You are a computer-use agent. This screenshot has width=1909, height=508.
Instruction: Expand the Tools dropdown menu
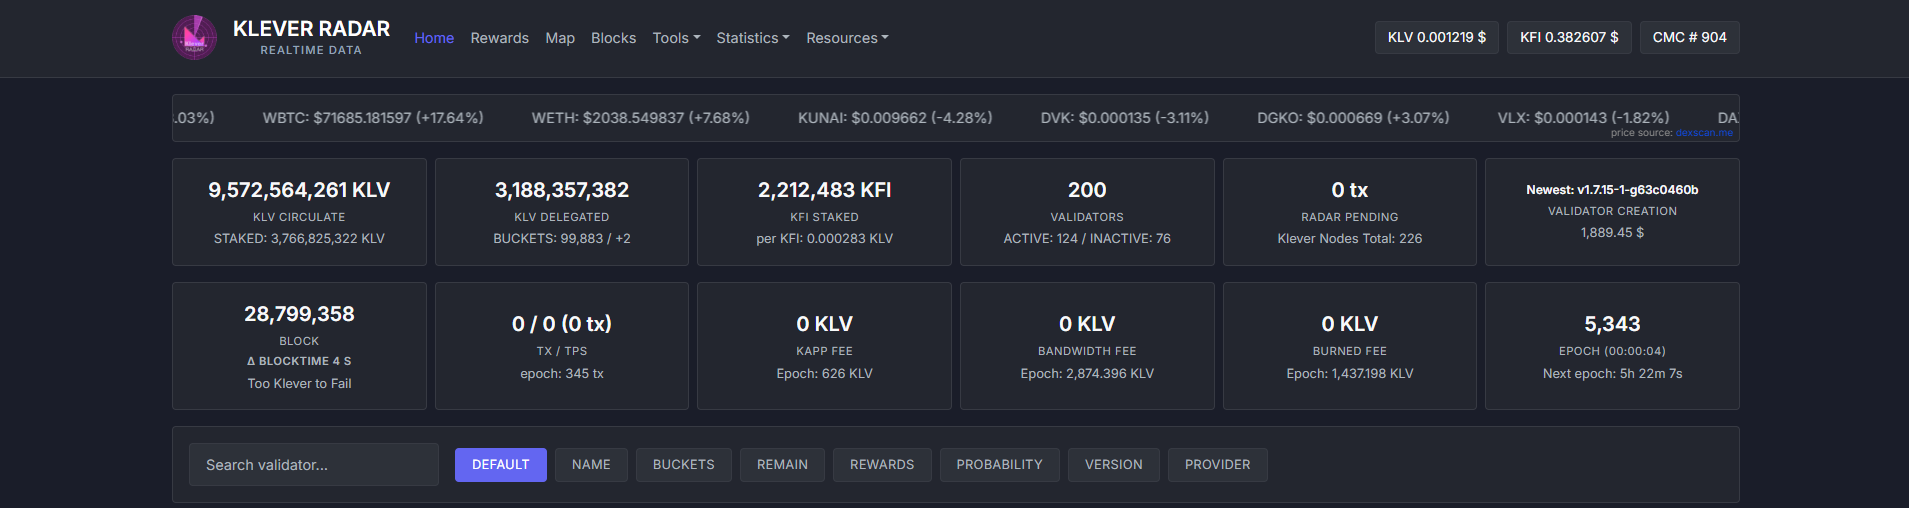(x=676, y=38)
